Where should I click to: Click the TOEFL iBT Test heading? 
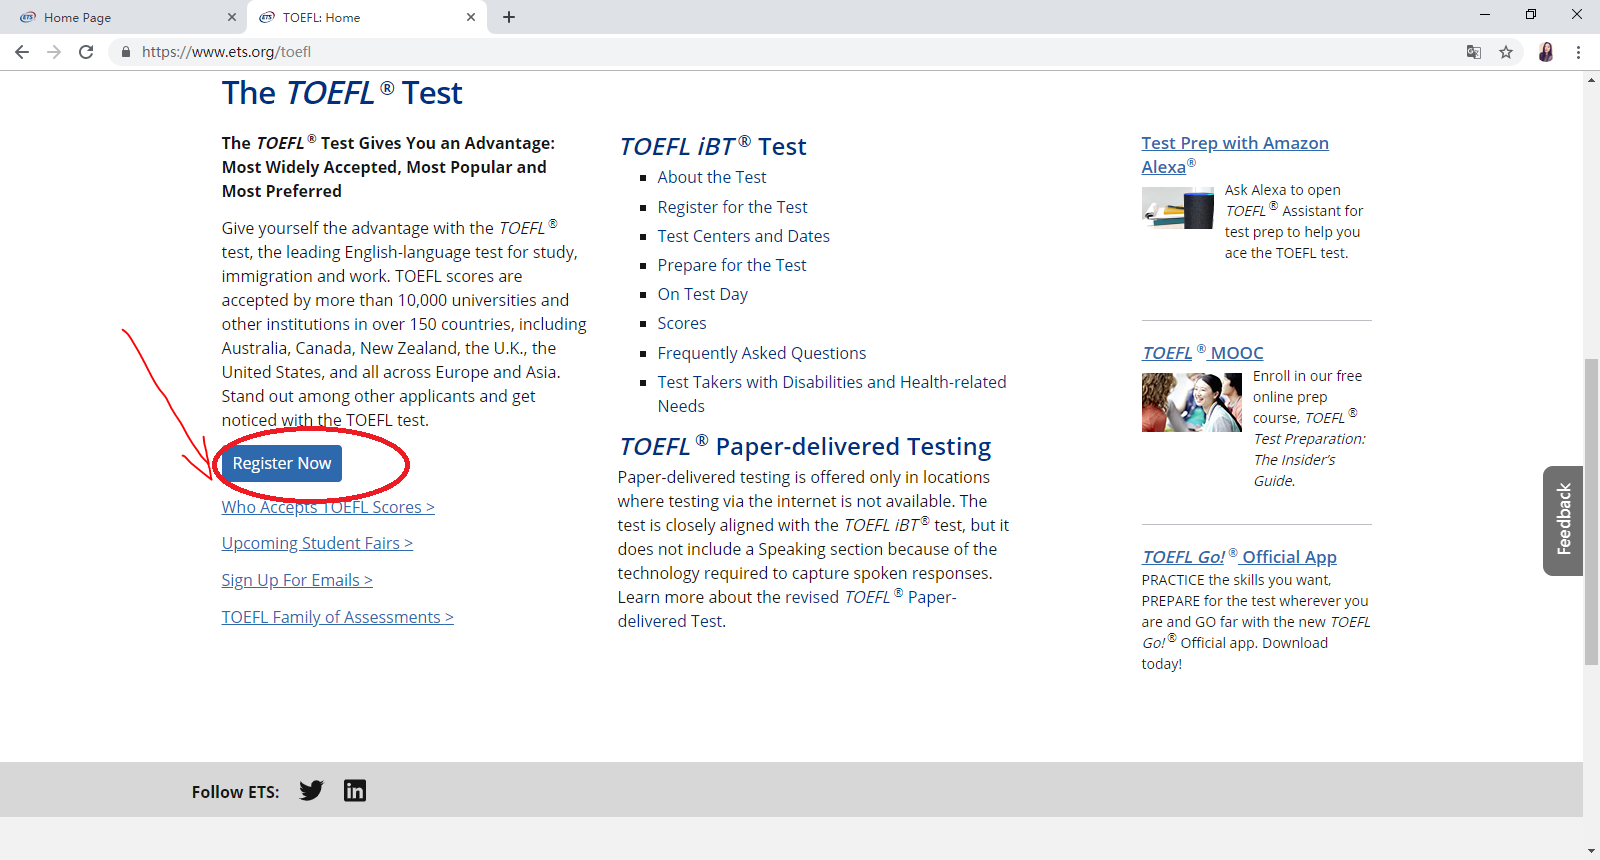(x=713, y=146)
